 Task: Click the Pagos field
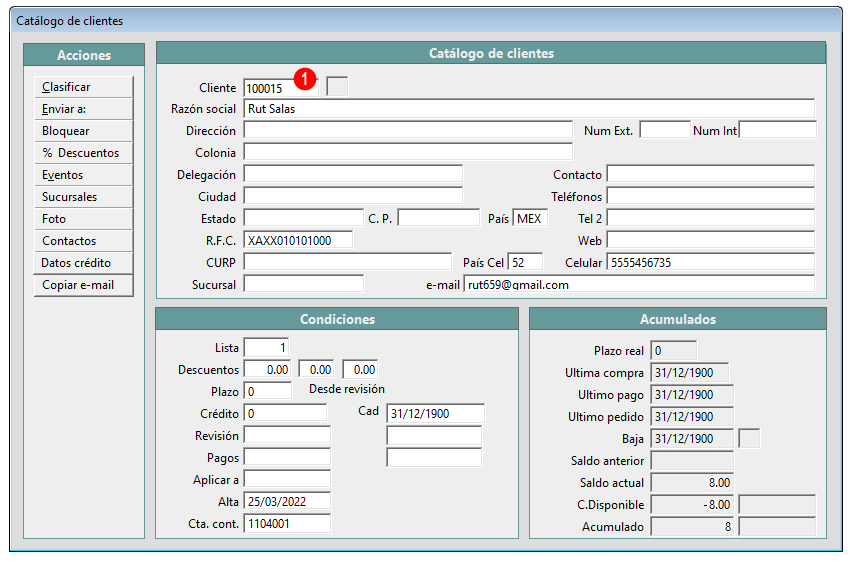tap(287, 457)
